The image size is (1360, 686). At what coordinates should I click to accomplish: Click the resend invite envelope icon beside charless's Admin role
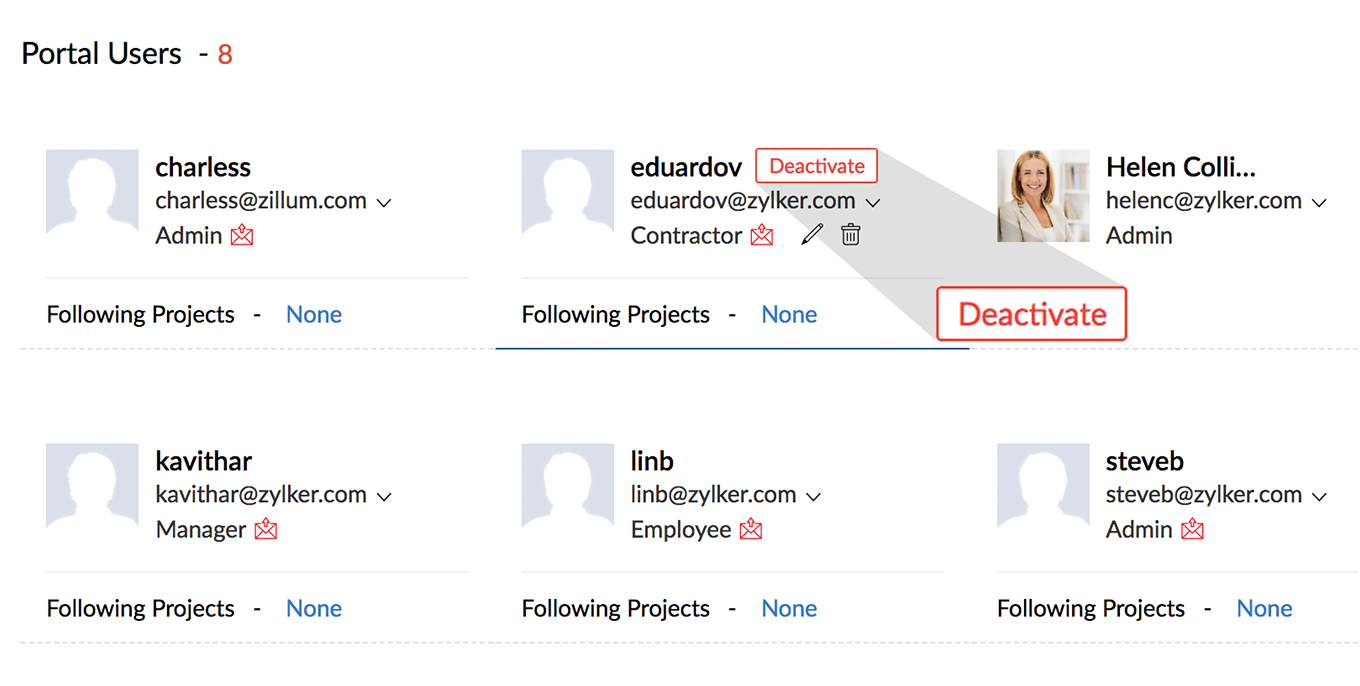(242, 236)
